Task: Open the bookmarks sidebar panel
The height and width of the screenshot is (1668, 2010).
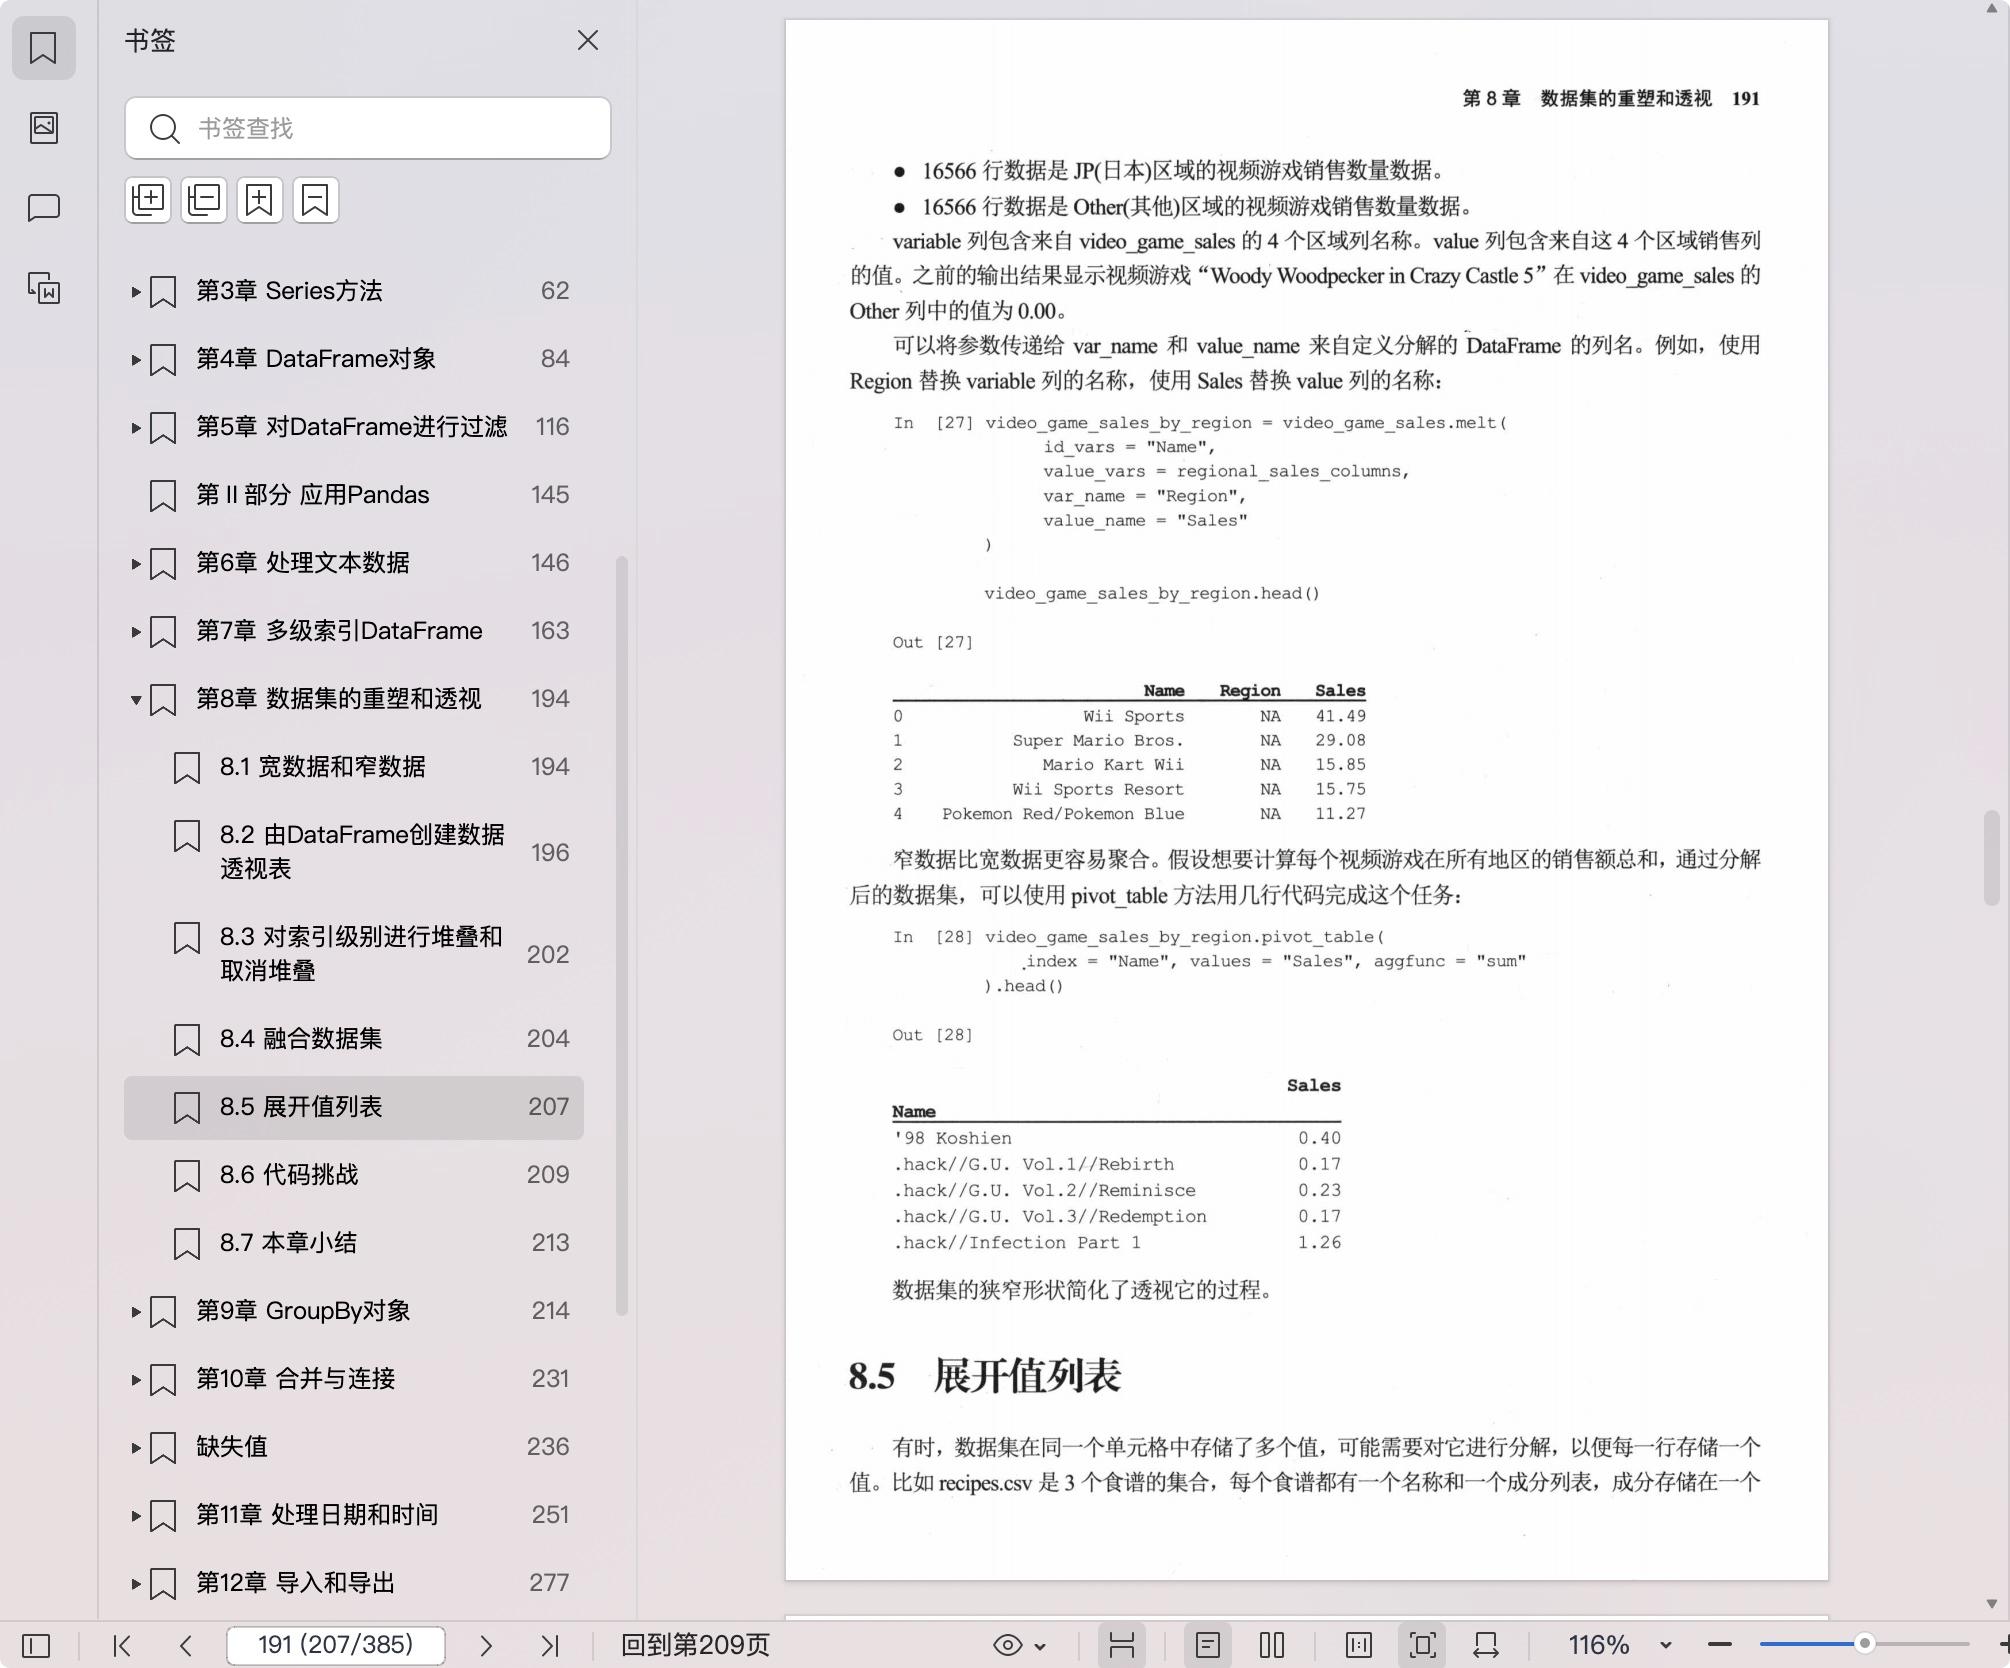Action: coord(43,47)
